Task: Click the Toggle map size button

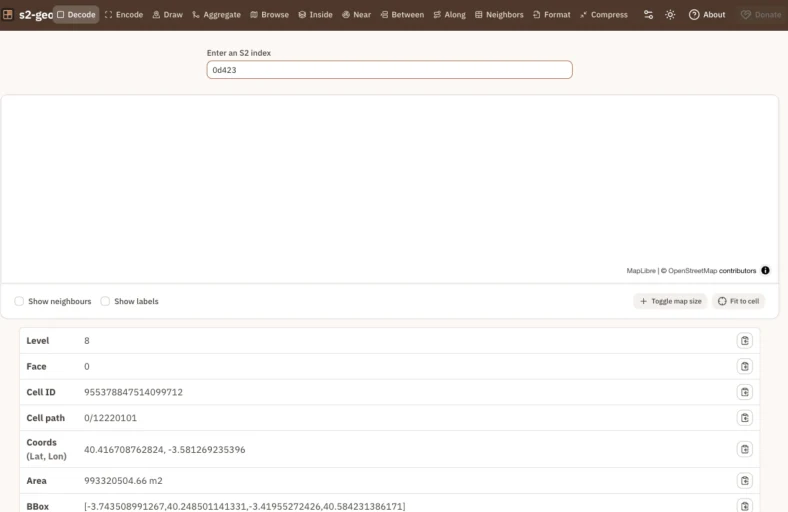Action: point(670,301)
